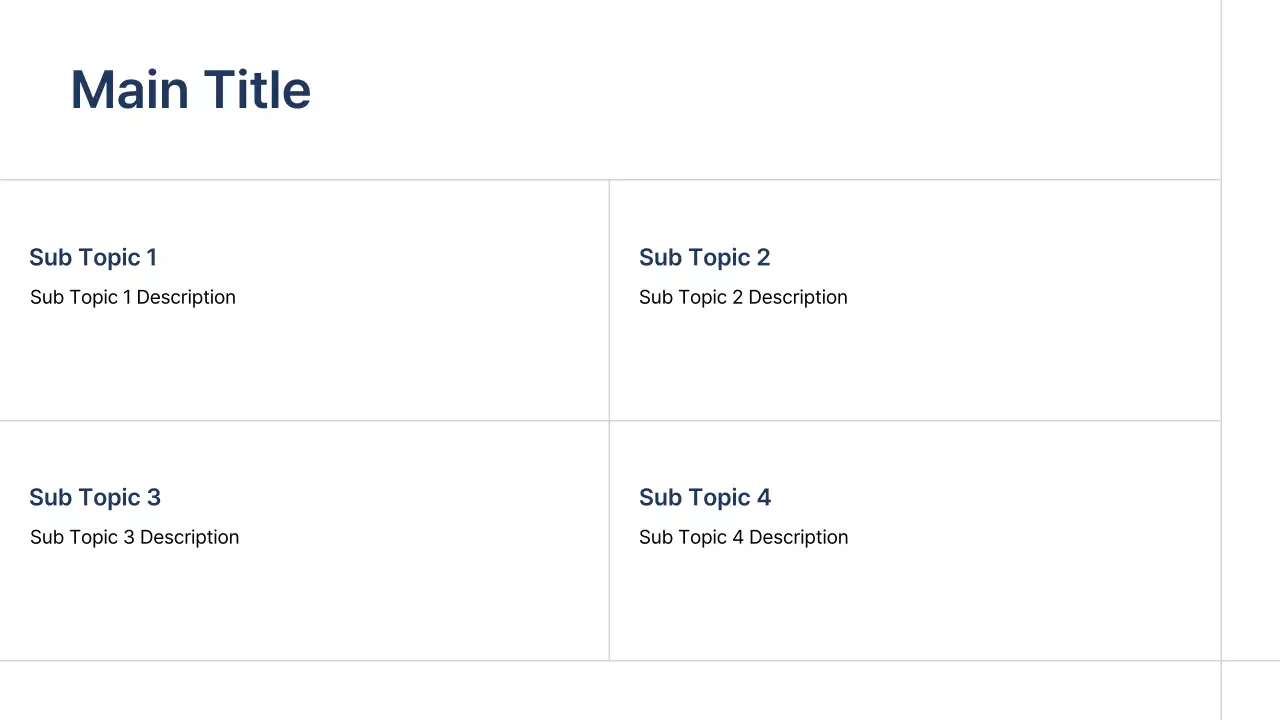Click the Sub Topic 4 Description text
This screenshot has width=1280, height=720.
tap(743, 538)
